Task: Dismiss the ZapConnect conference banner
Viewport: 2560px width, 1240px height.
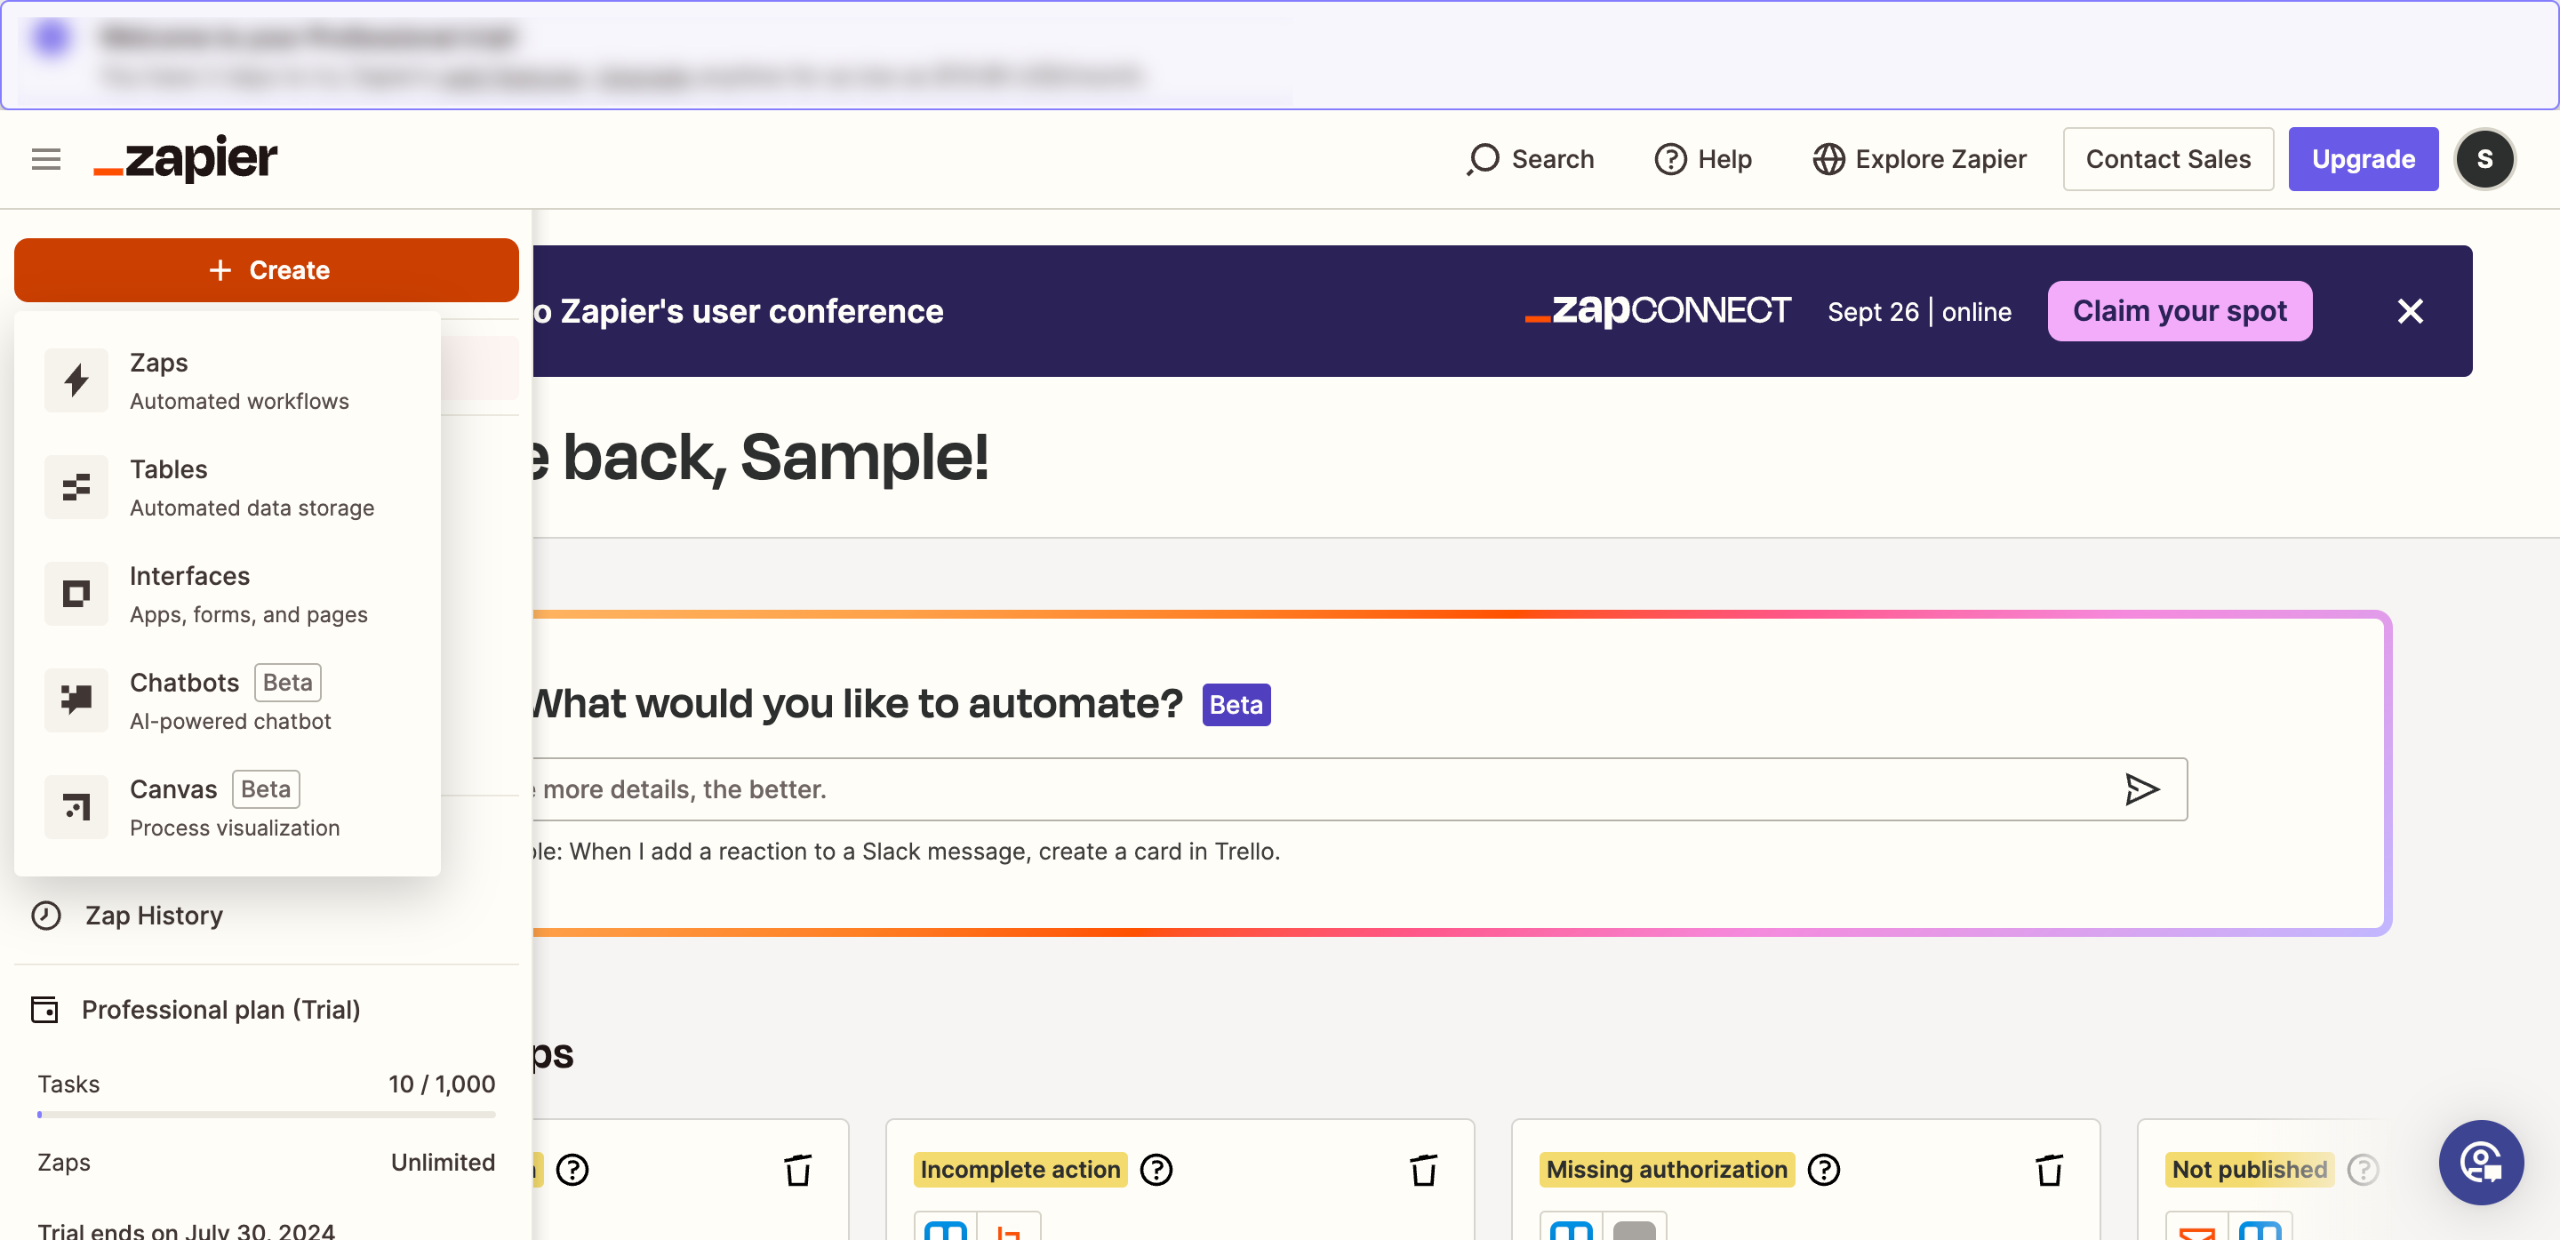Action: pyautogui.click(x=2410, y=311)
